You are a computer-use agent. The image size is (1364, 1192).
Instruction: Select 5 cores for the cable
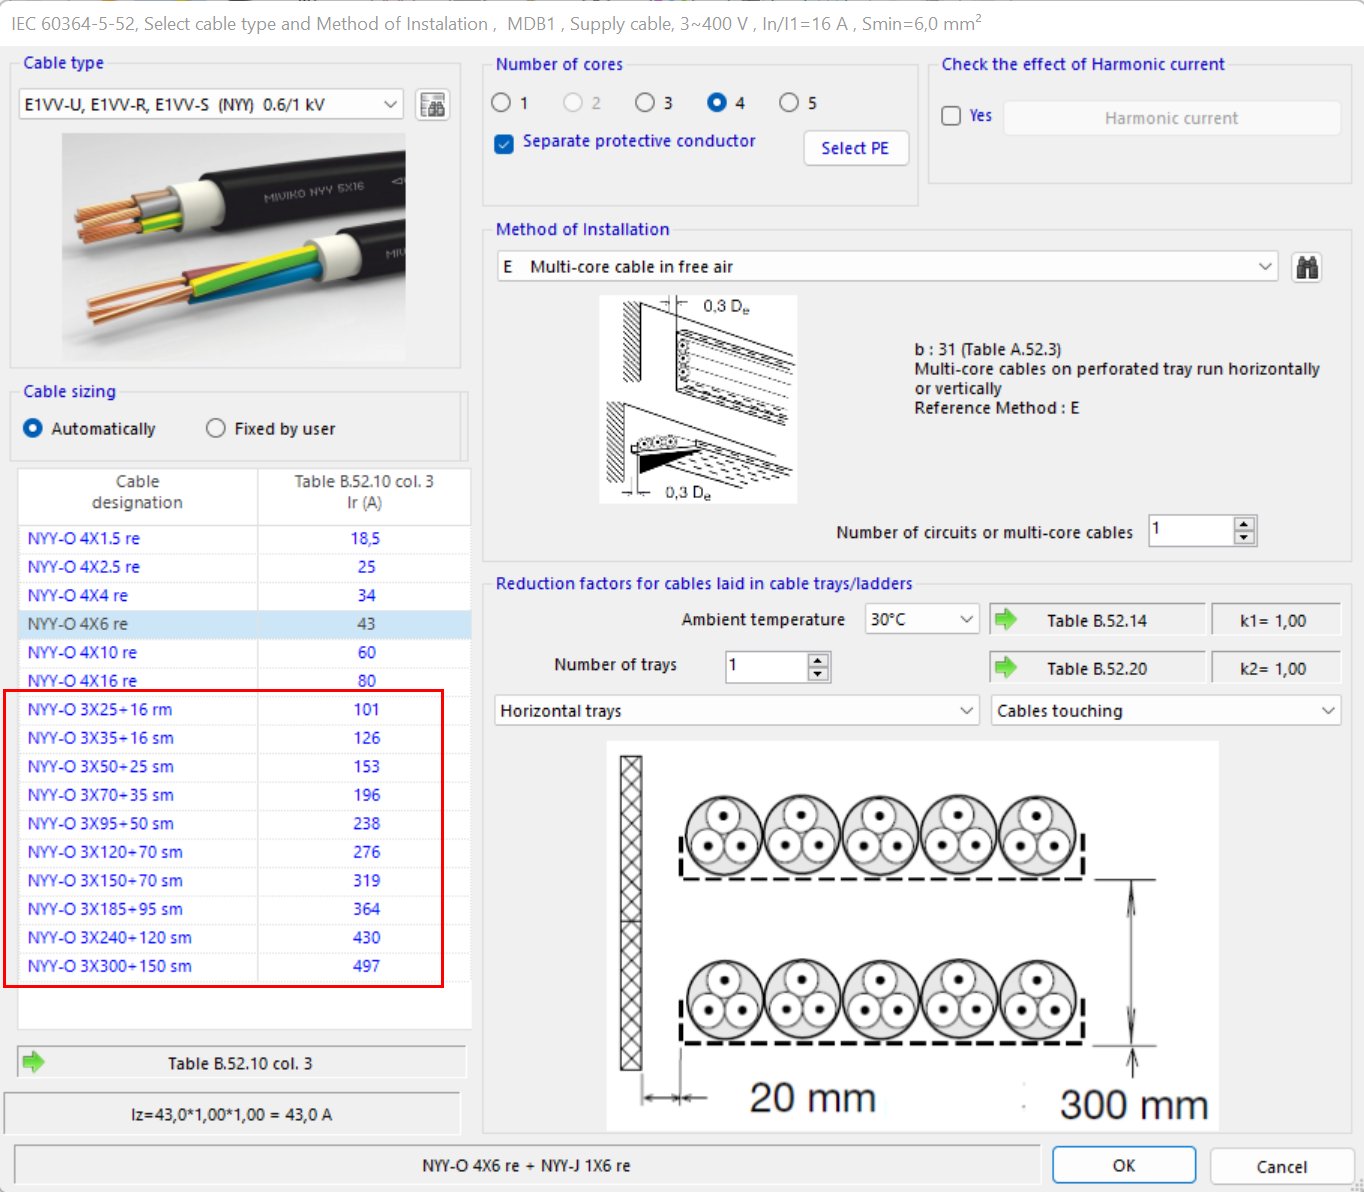pos(788,102)
